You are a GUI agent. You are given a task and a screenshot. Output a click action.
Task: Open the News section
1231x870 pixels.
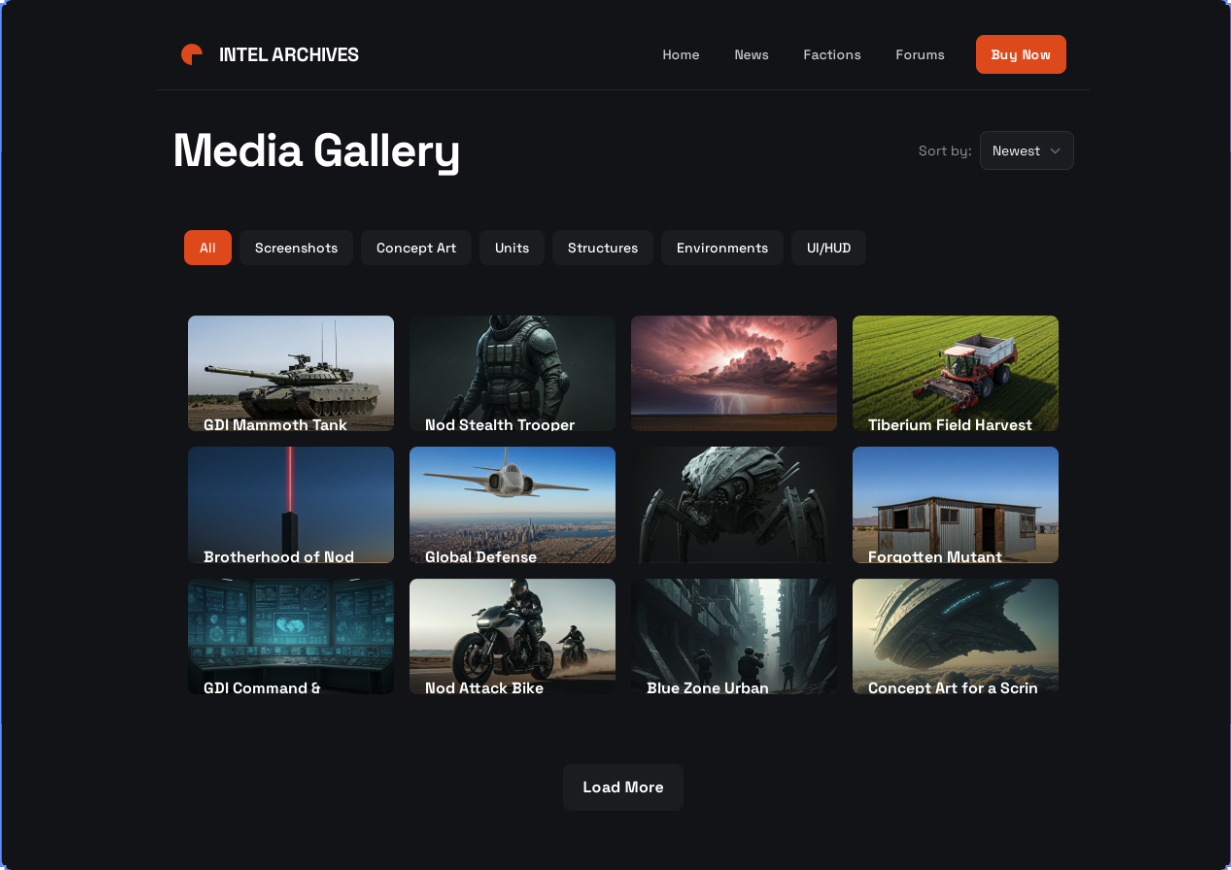751,55
